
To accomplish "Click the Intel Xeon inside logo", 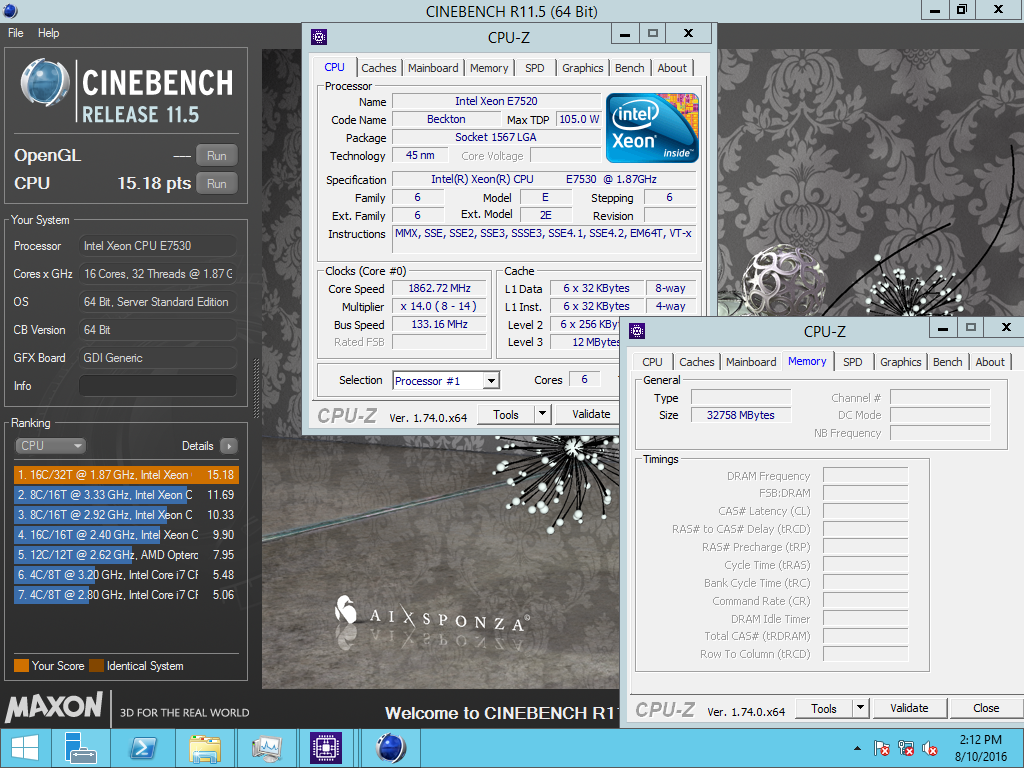I will (x=652, y=128).
